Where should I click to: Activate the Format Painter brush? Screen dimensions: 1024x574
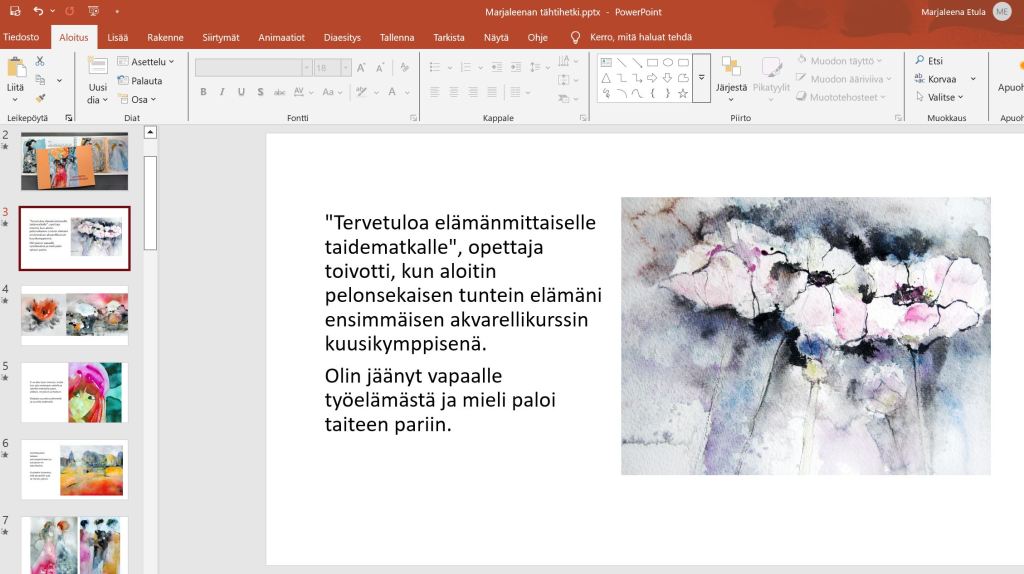(x=40, y=98)
